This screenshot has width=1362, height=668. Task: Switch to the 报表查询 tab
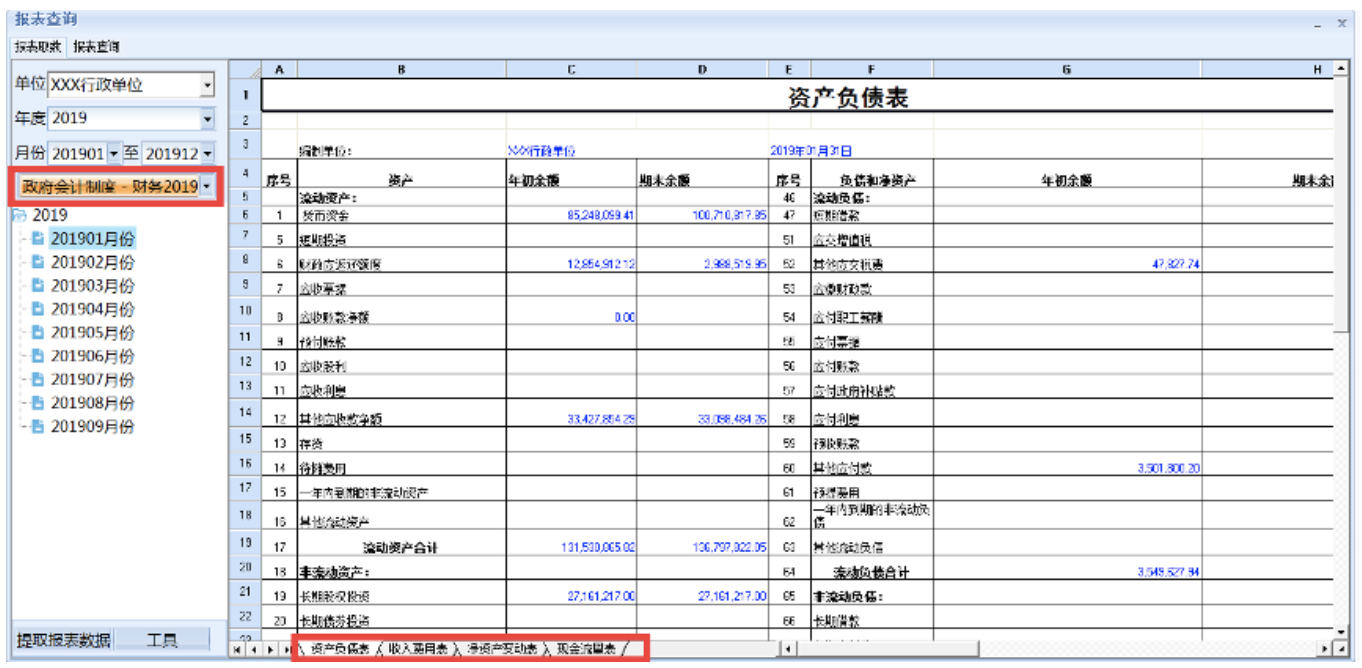click(x=96, y=47)
